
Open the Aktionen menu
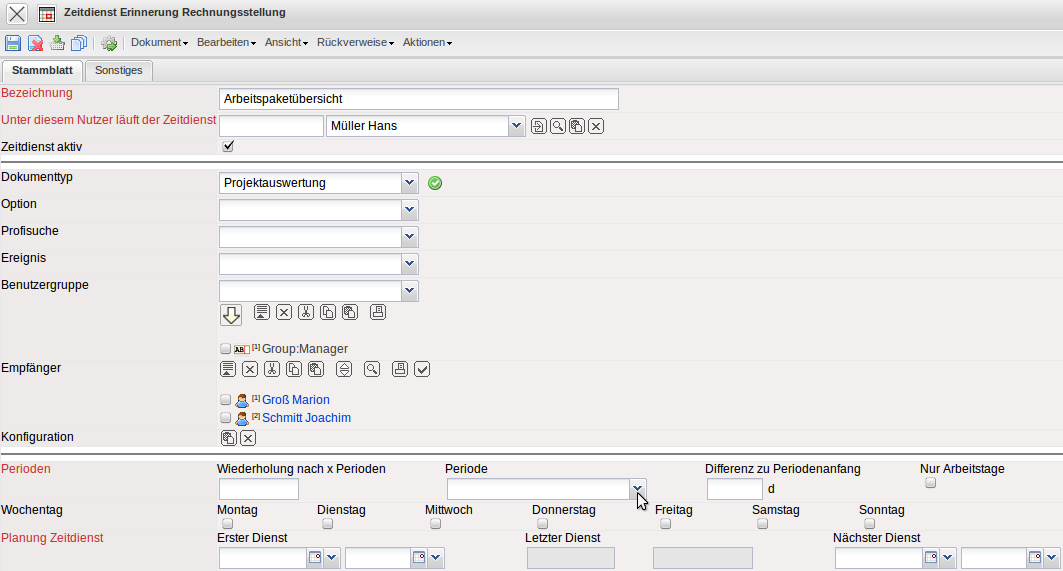tap(427, 43)
